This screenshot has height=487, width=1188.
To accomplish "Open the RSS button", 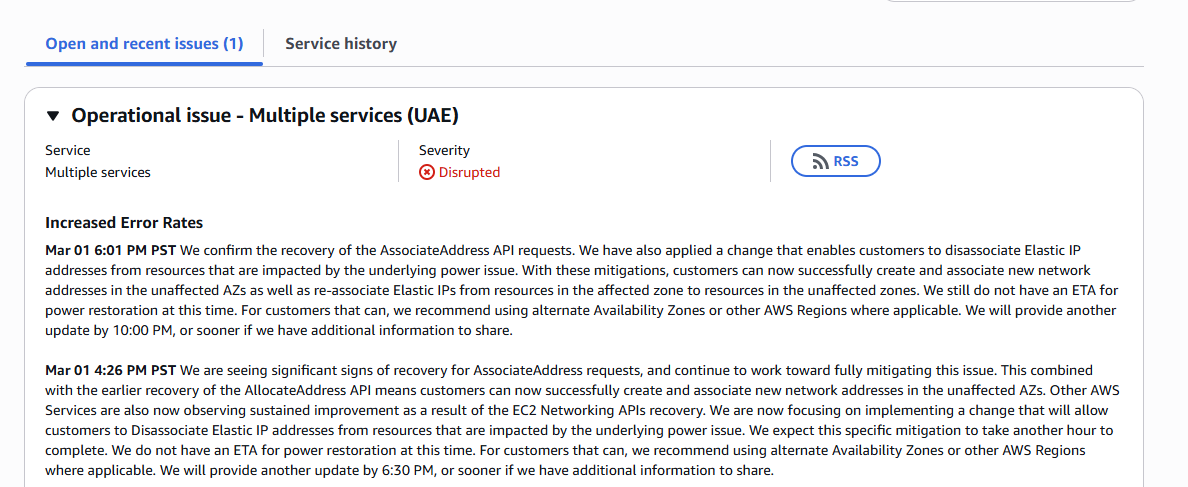I will click(836, 161).
